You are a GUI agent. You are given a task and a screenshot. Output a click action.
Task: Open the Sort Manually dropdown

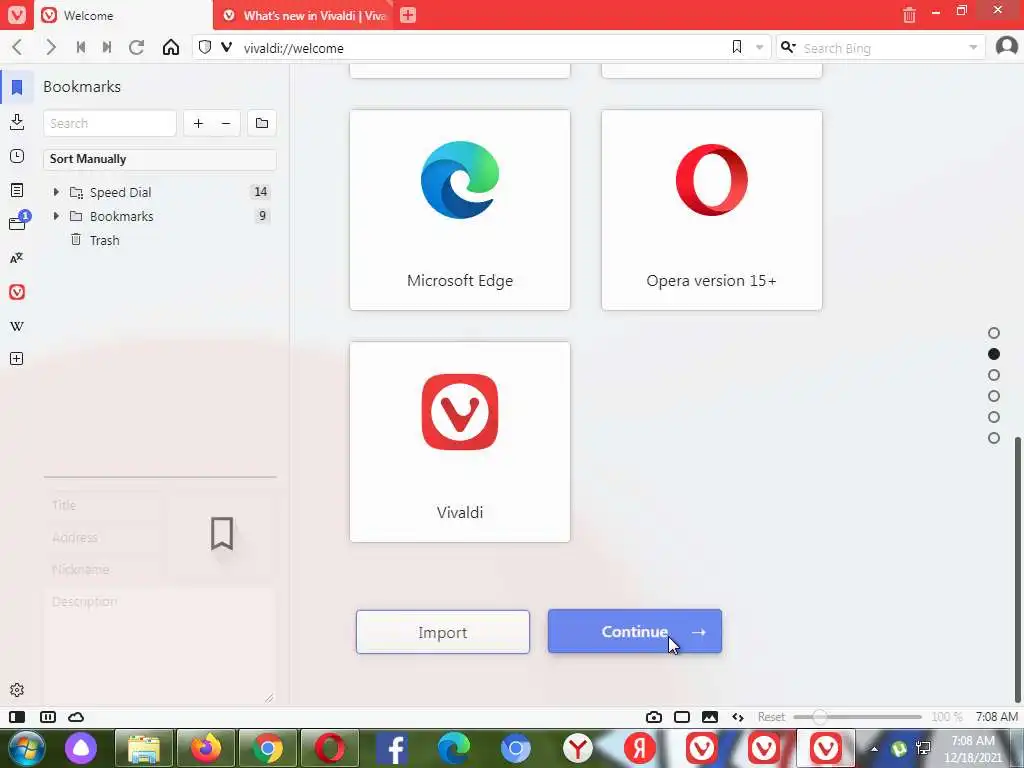pyautogui.click(x=160, y=159)
